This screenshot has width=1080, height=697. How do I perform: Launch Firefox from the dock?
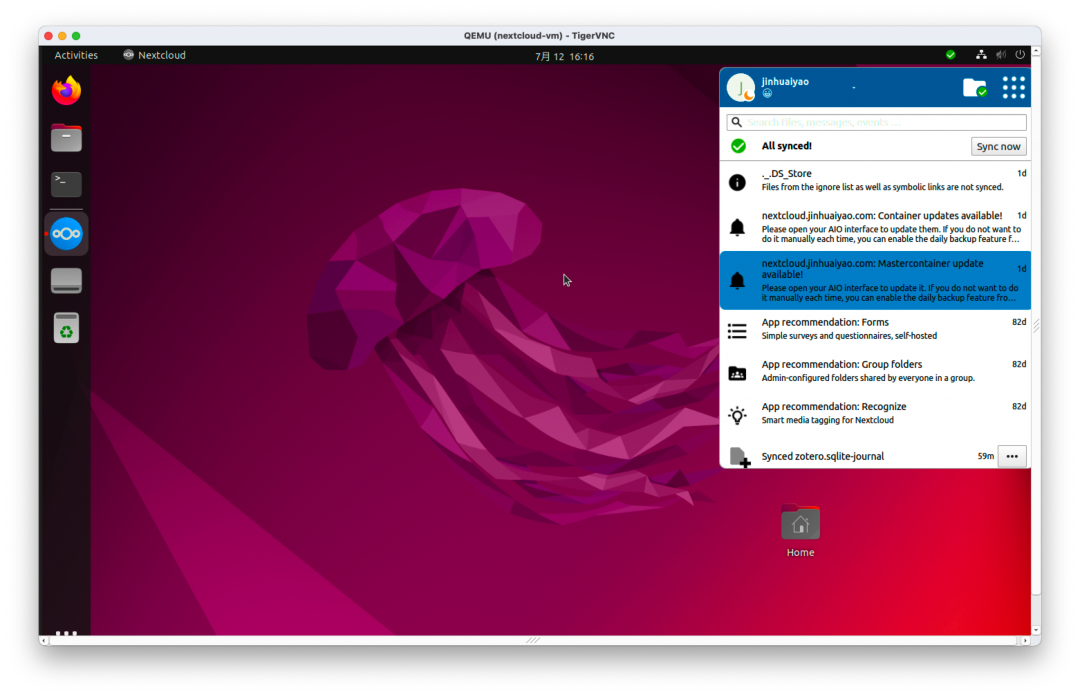coord(66,91)
